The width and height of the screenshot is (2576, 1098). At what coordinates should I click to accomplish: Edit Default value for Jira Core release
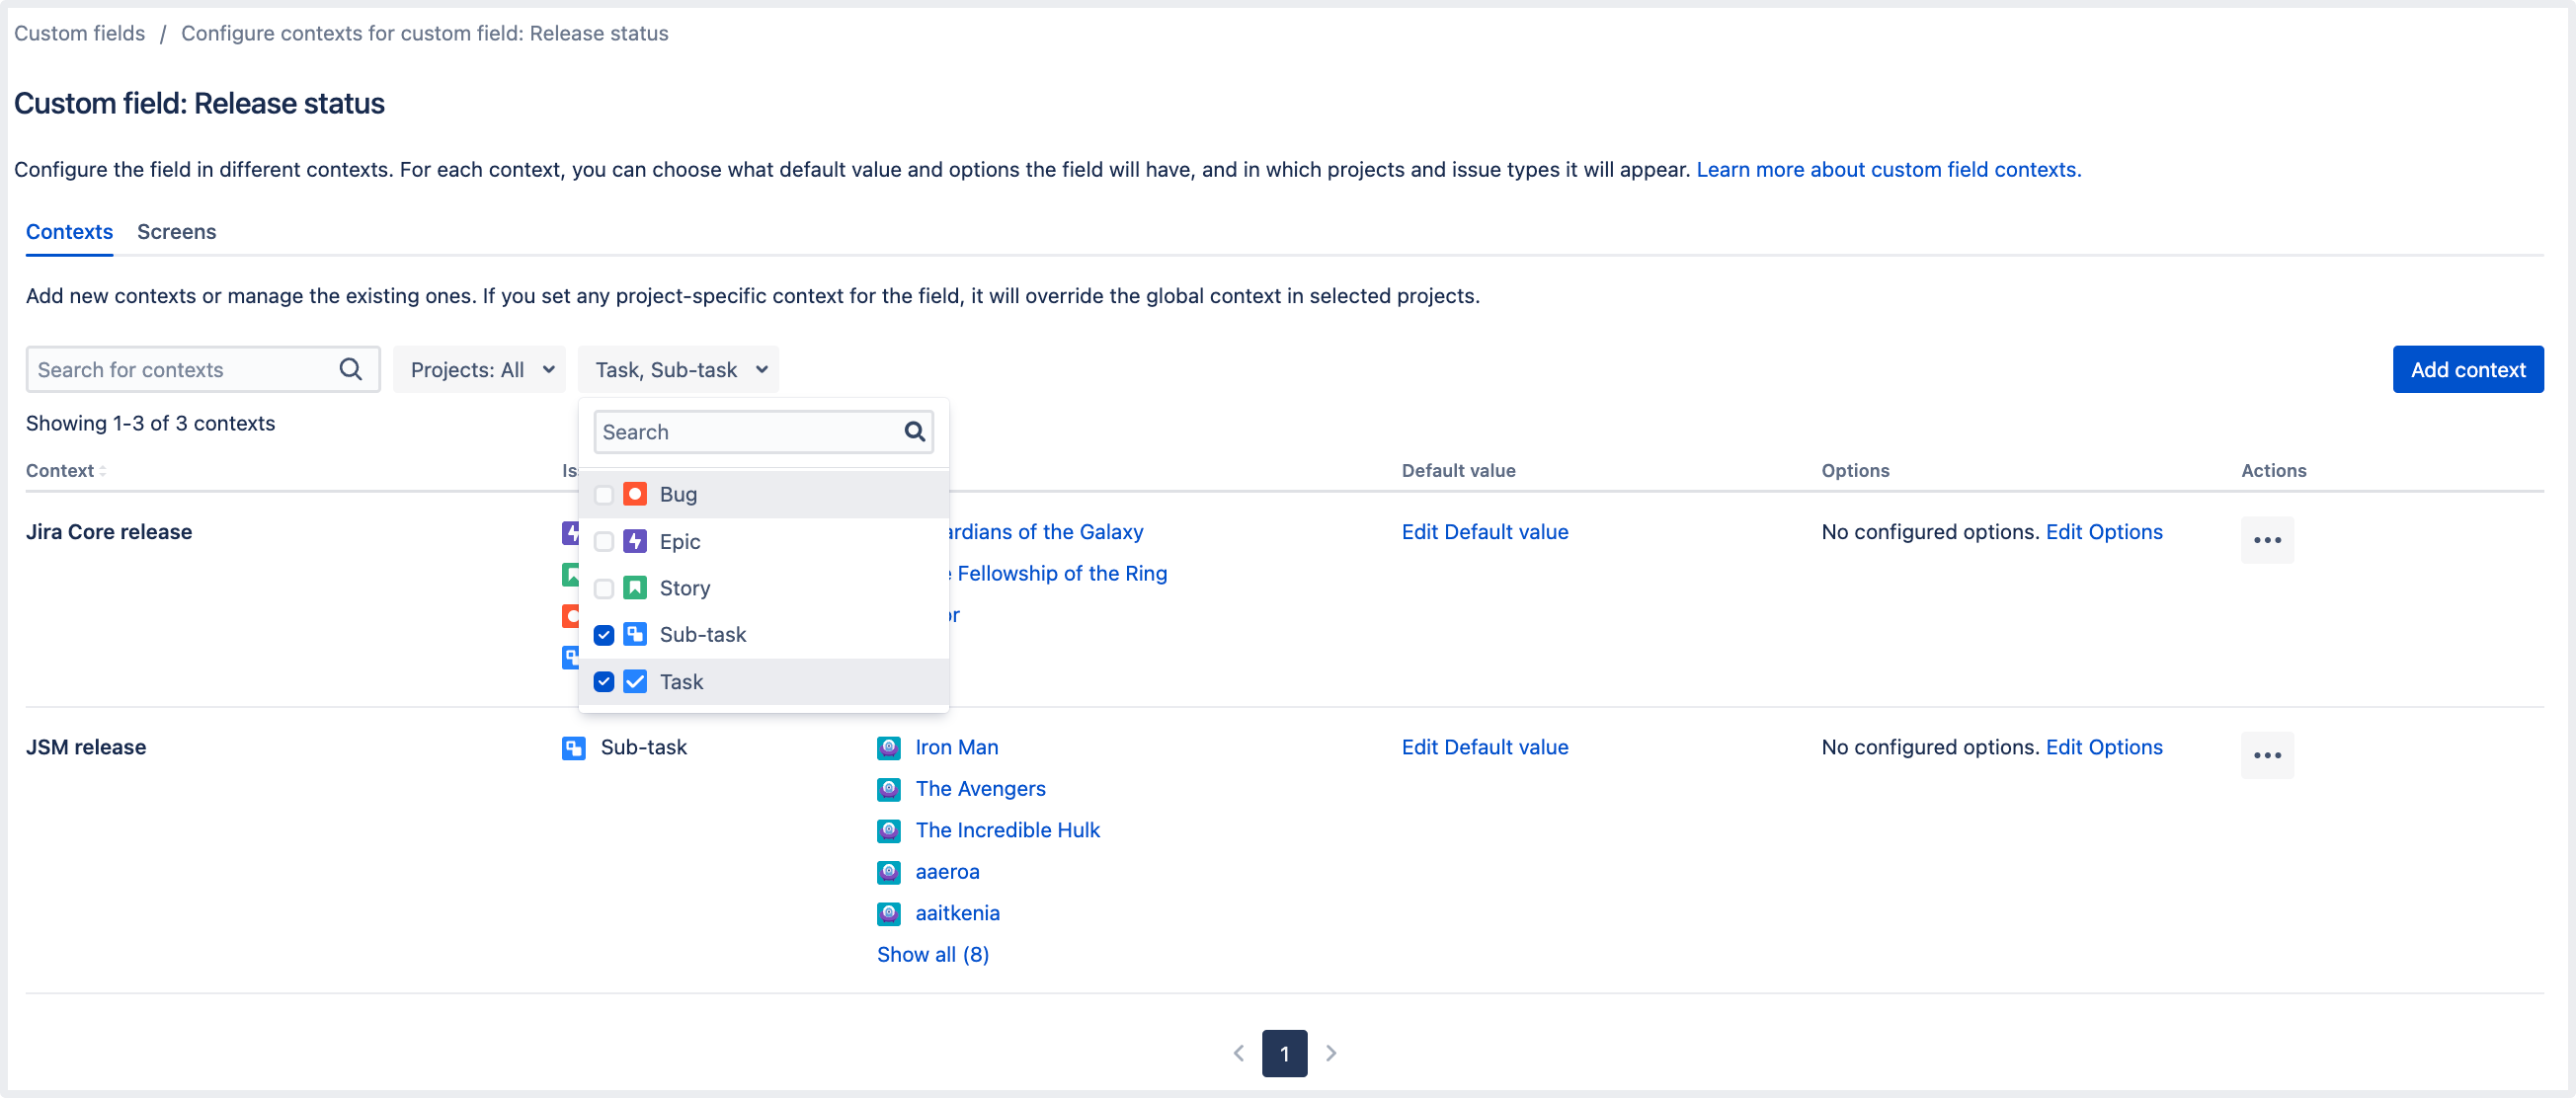(x=1485, y=532)
